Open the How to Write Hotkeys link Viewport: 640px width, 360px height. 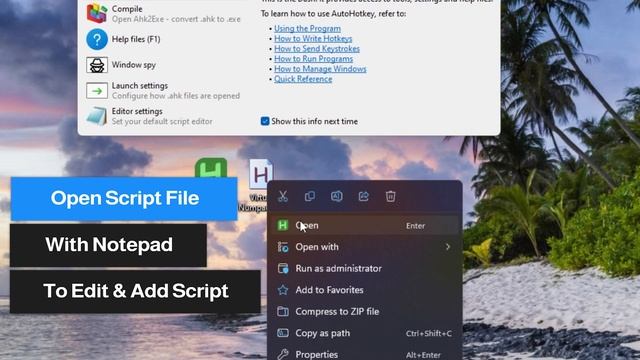[313, 39]
